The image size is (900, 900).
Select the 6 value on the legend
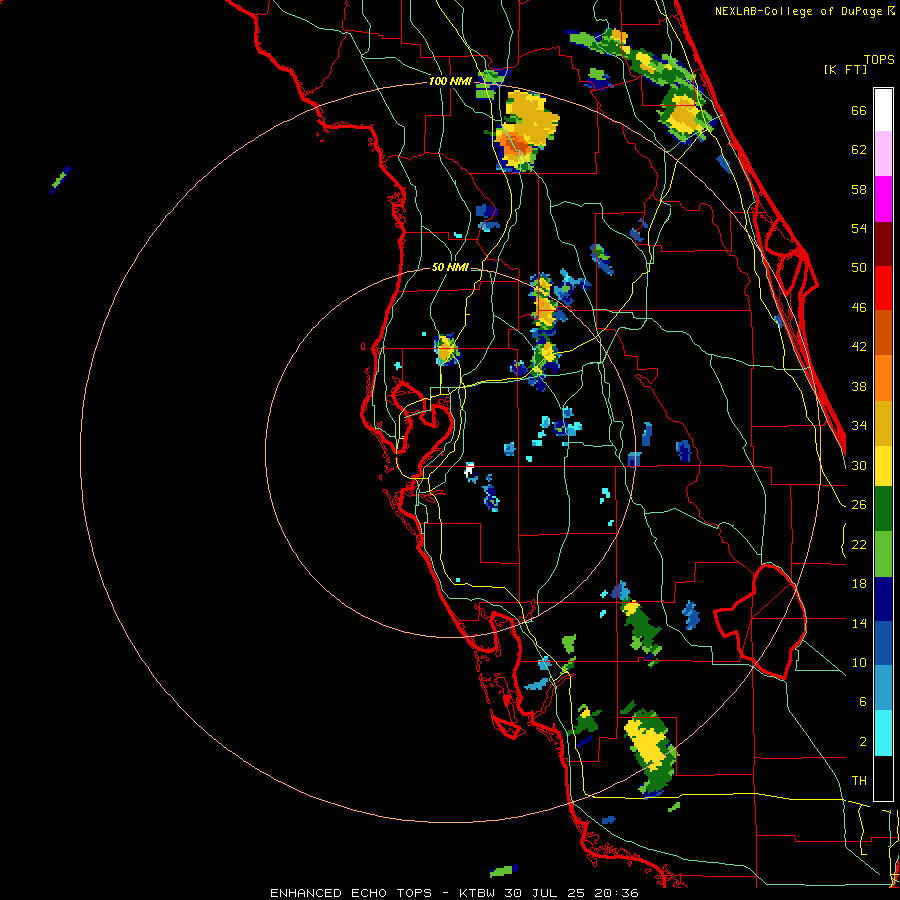tap(863, 701)
